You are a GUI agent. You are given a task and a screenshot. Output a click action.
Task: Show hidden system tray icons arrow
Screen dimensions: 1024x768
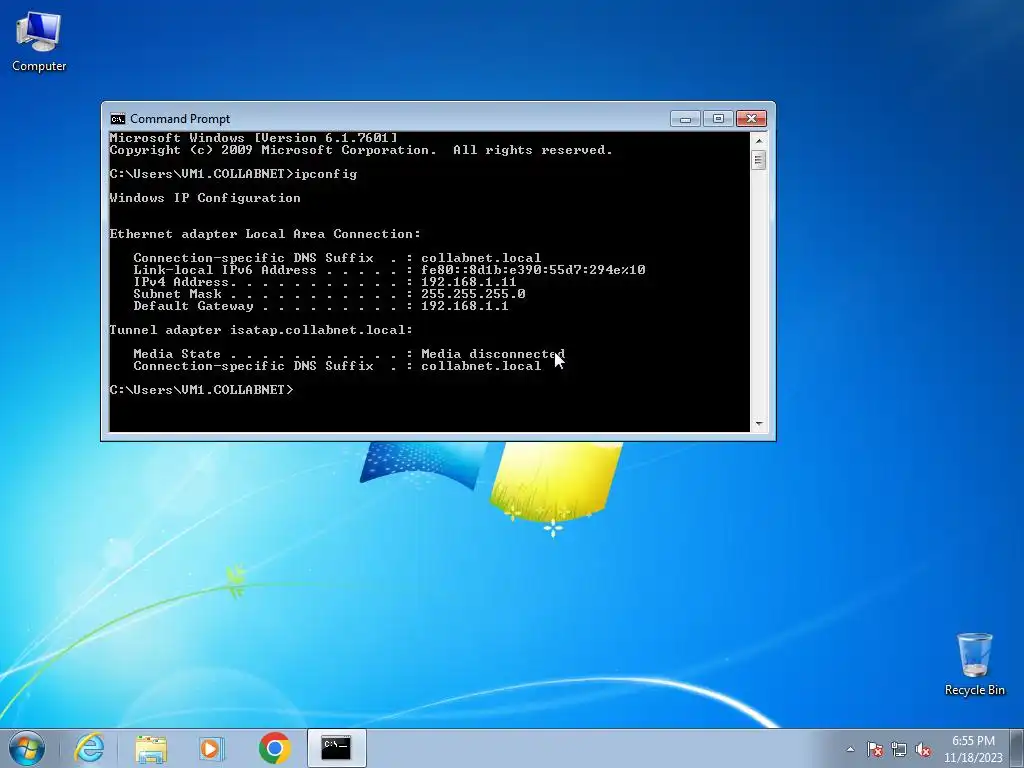tap(850, 749)
